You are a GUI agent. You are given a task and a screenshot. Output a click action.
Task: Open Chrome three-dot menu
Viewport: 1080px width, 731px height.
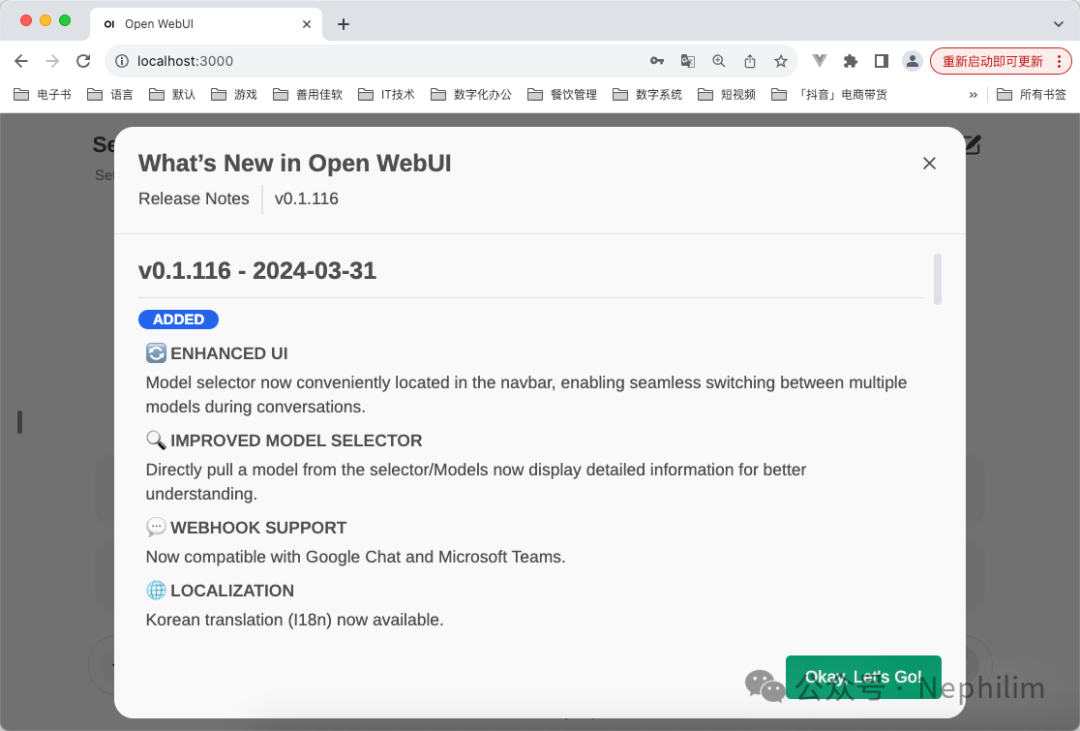(1059, 61)
